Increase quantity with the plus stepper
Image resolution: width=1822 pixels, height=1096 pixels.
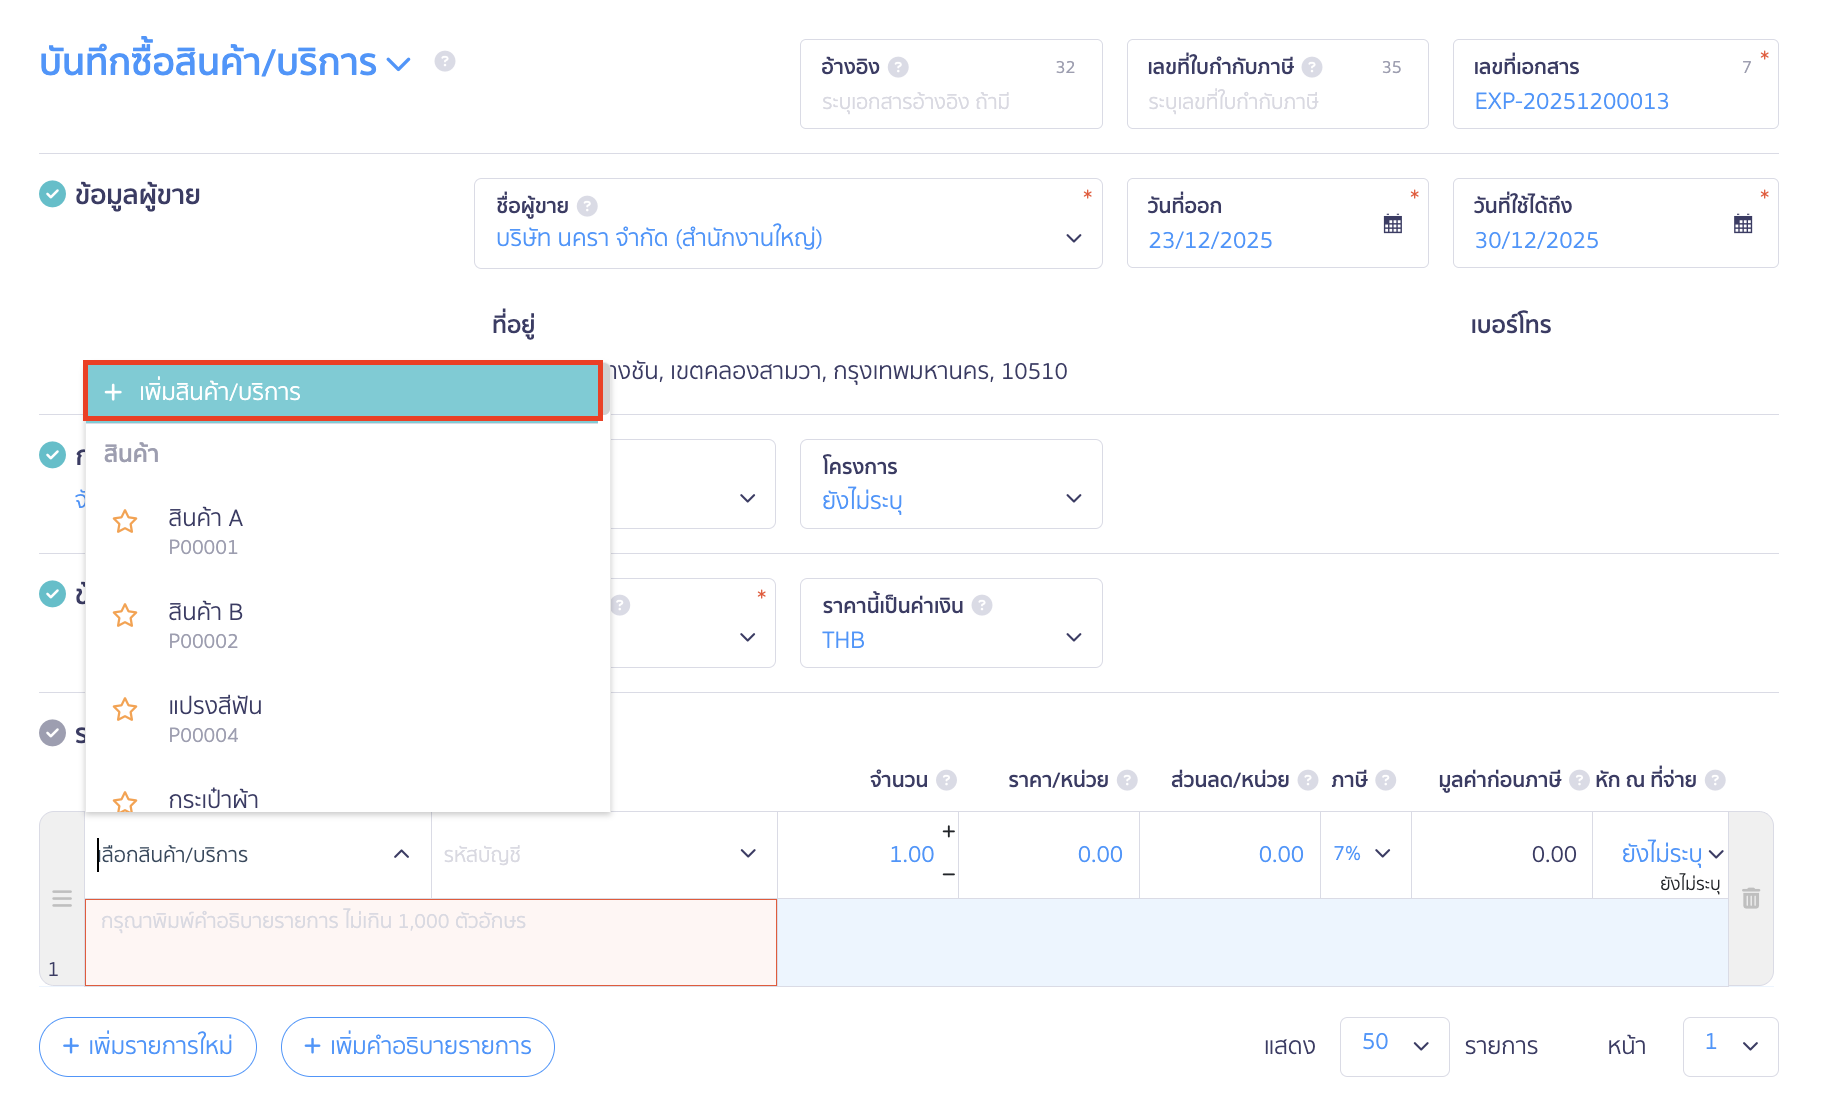tap(948, 832)
